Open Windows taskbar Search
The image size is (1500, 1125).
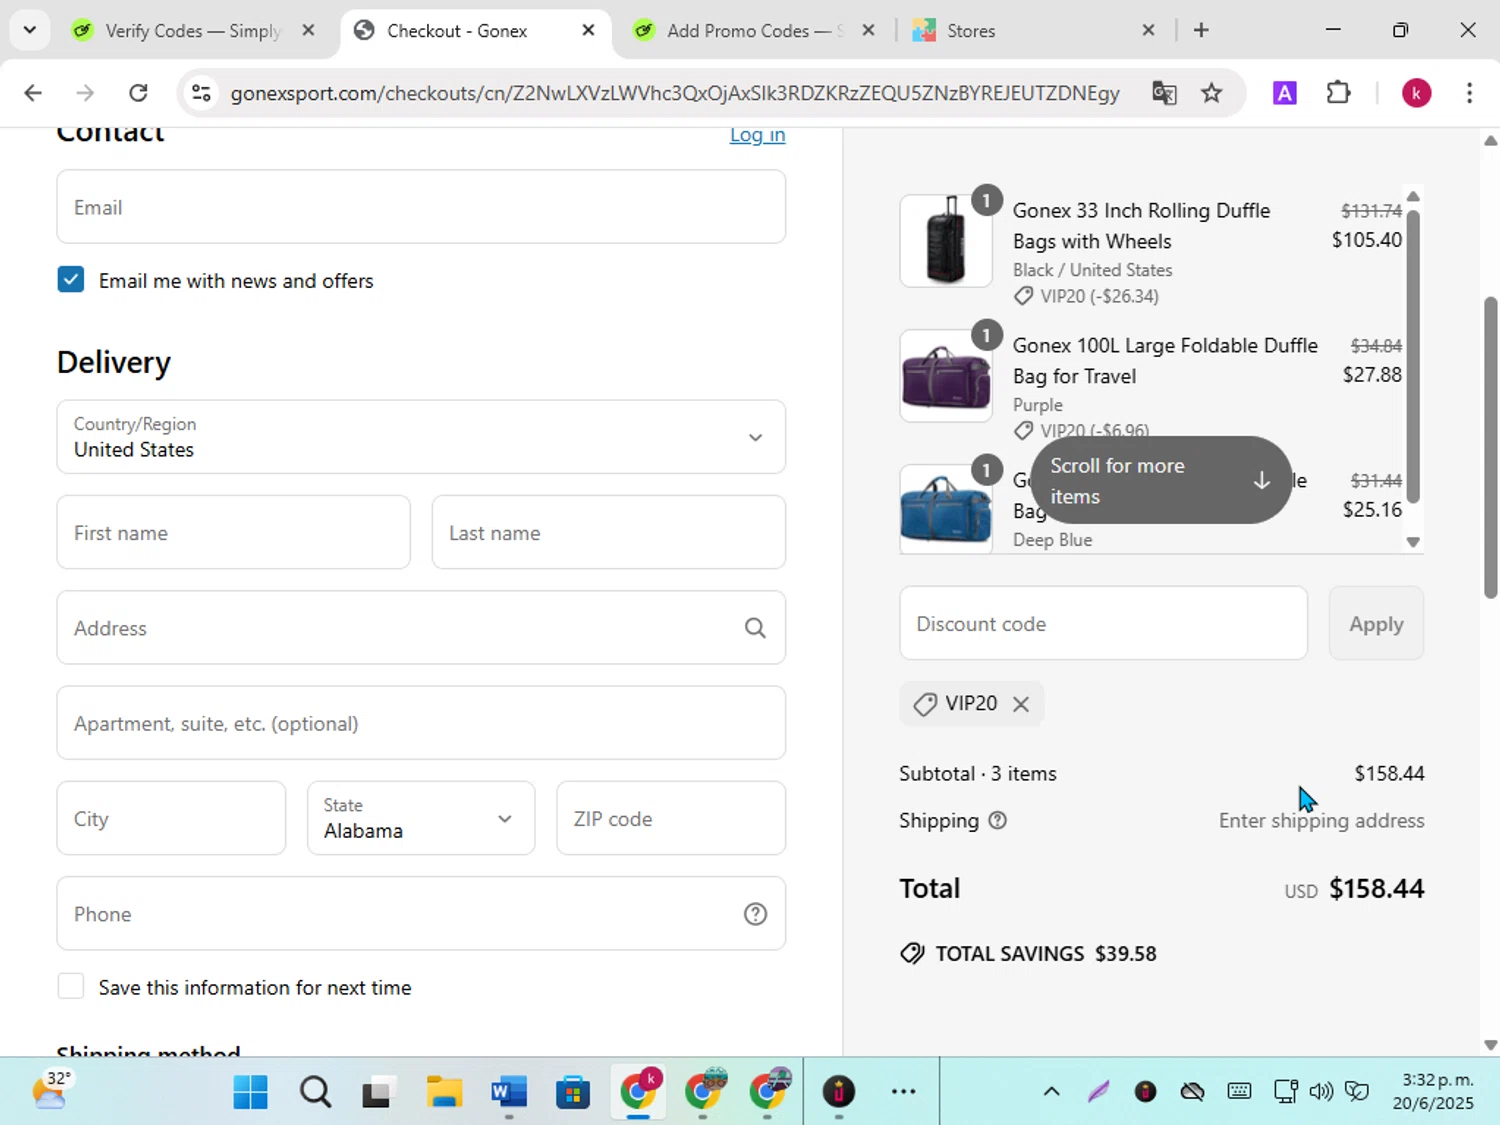[315, 1092]
